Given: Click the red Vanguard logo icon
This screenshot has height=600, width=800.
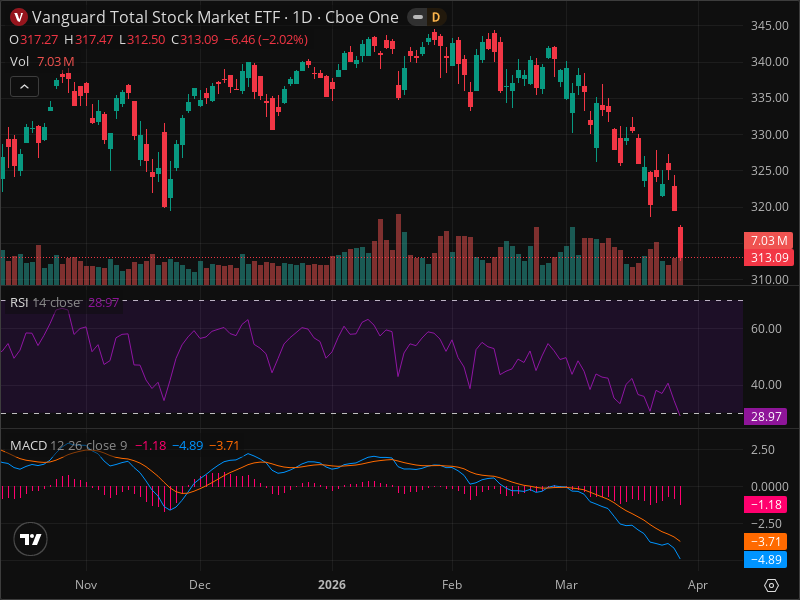Looking at the screenshot, I should point(19,17).
